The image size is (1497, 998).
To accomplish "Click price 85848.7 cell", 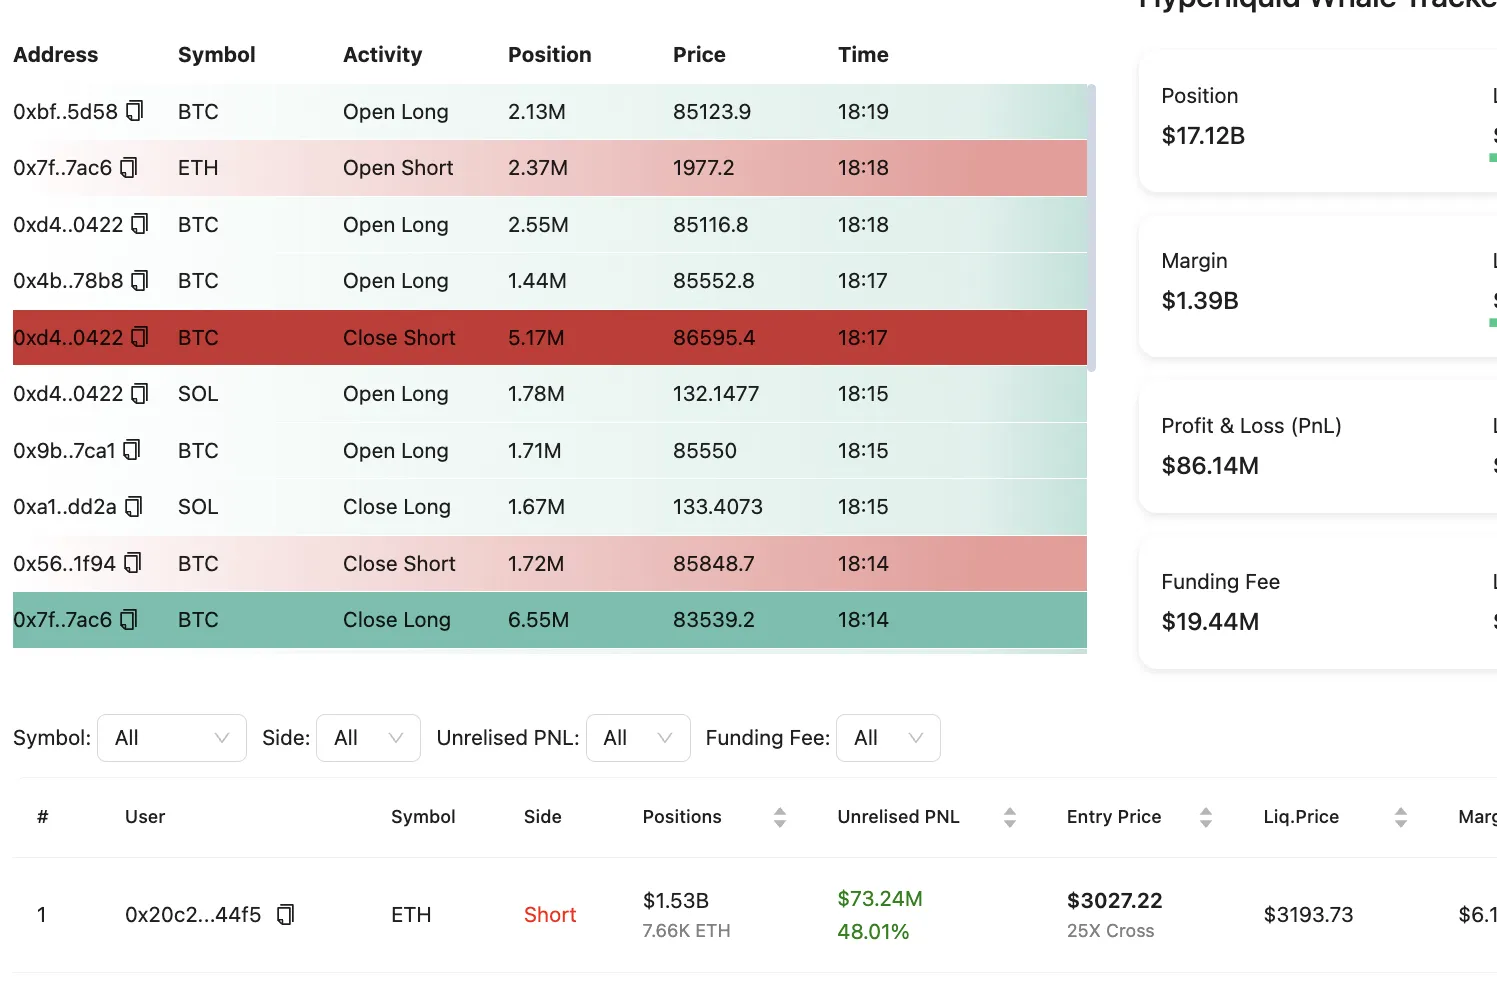I will click(x=714, y=564).
